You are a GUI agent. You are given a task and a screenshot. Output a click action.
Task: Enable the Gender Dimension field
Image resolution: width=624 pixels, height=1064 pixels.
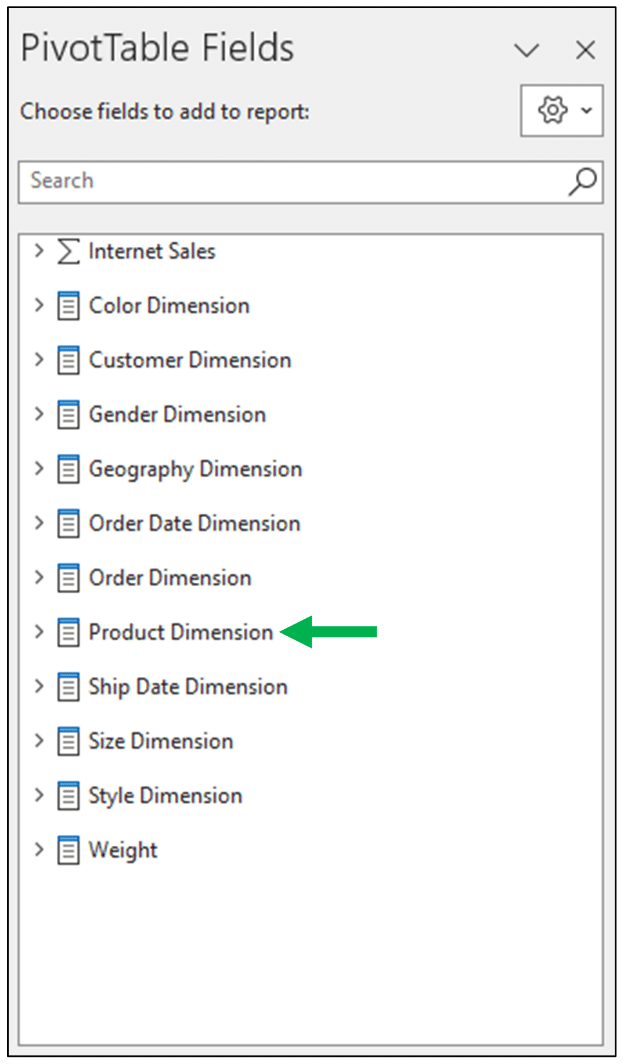click(176, 414)
